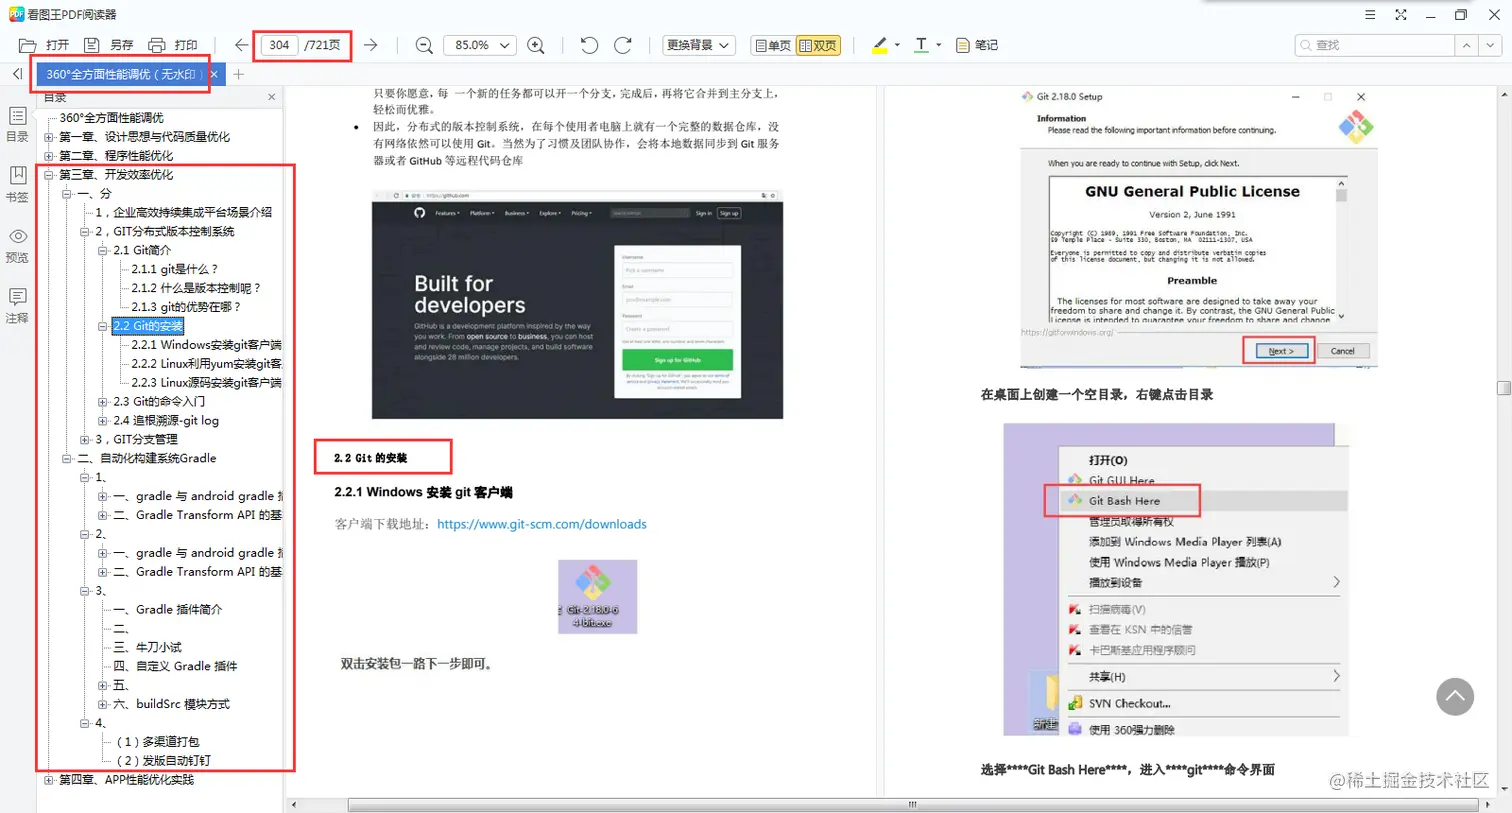
Task: Select 2.1.1 git是什么？ entry
Action: point(174,269)
